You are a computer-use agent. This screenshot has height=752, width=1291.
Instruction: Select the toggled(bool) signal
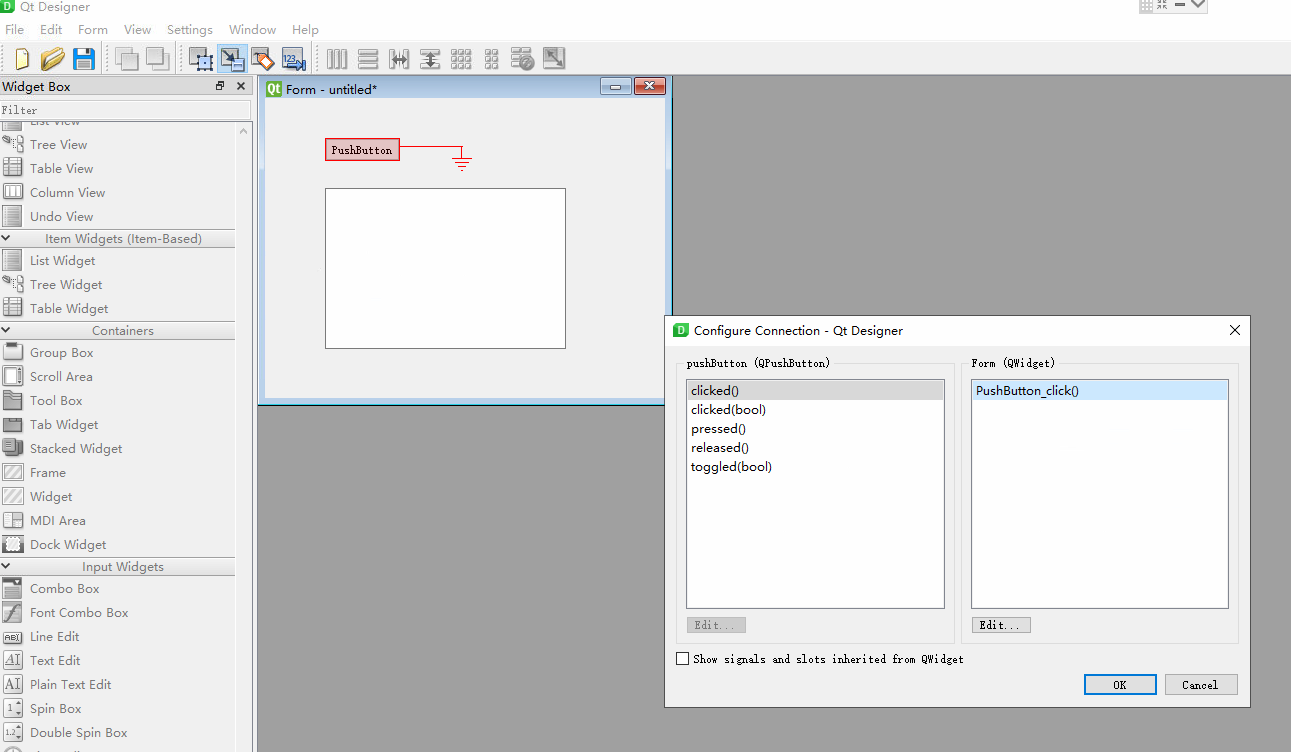tap(731, 467)
